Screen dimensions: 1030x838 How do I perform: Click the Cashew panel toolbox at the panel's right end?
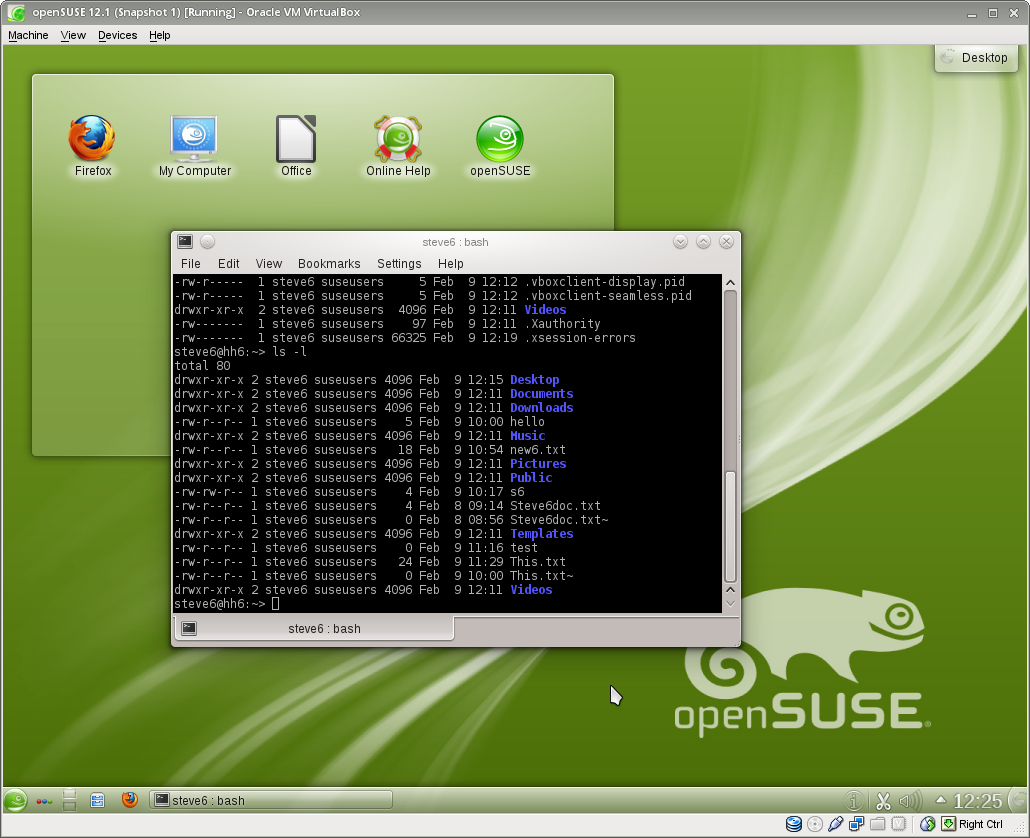(1019, 800)
